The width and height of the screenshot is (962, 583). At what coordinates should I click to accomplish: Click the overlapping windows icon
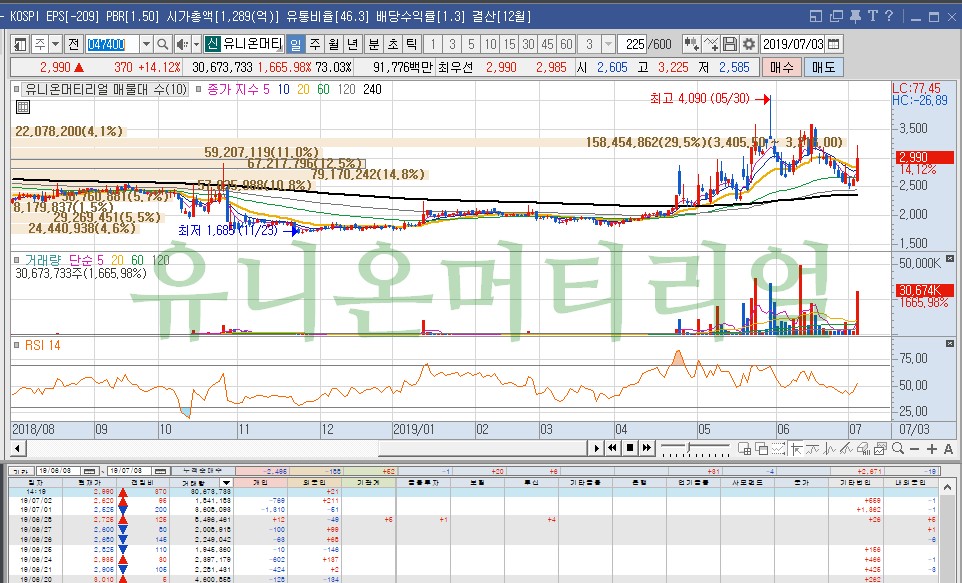tap(761, 449)
